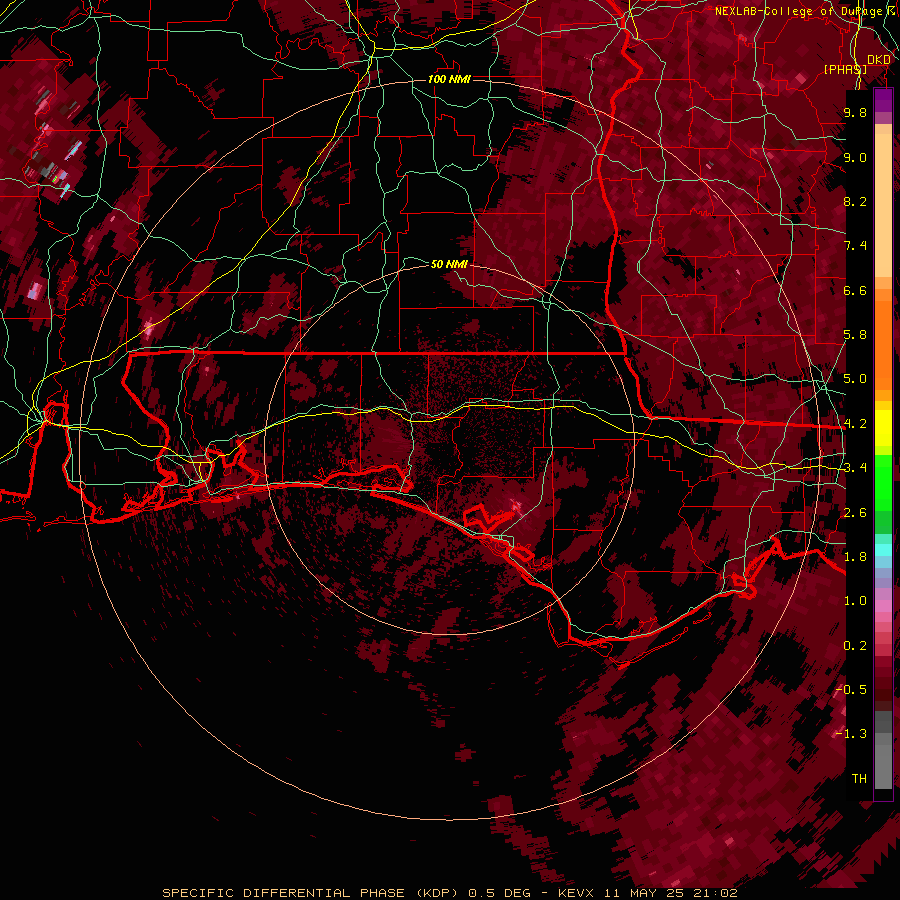The width and height of the screenshot is (900, 900).
Task: Select the 4.2 value on the color scale
Action: click(855, 424)
